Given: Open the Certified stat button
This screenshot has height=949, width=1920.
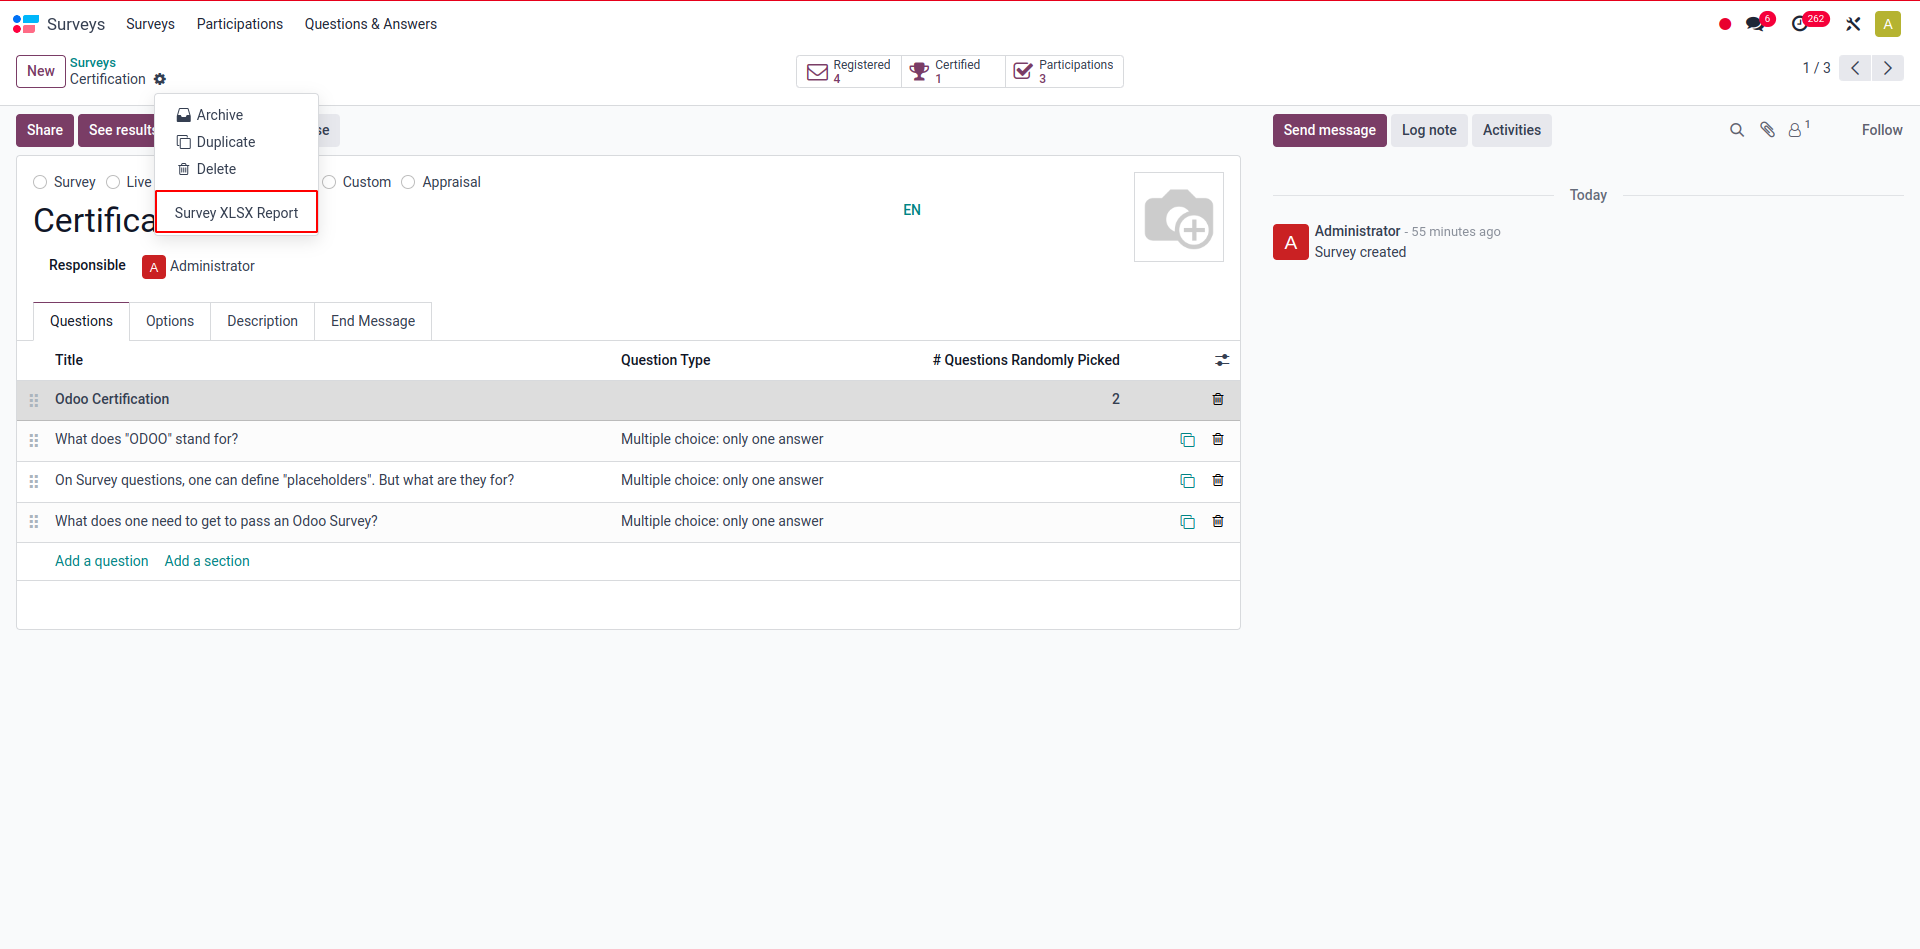Looking at the screenshot, I should point(954,71).
